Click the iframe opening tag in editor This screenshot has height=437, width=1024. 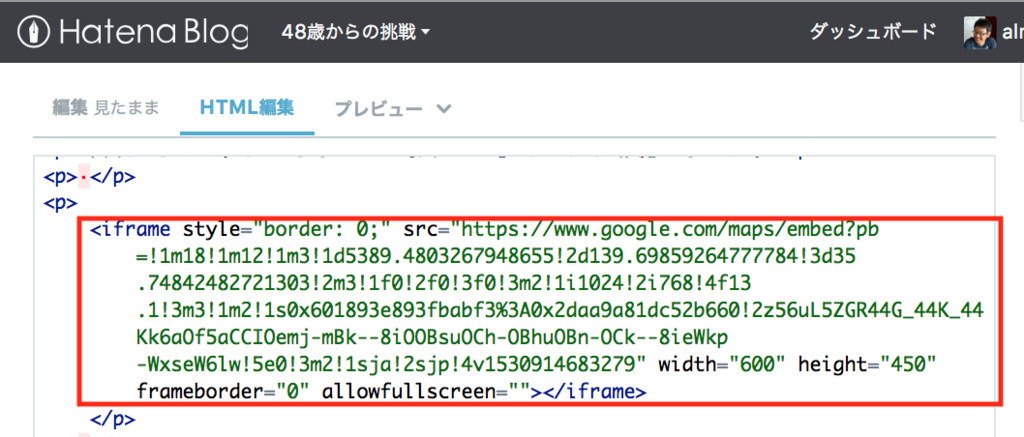click(x=130, y=229)
